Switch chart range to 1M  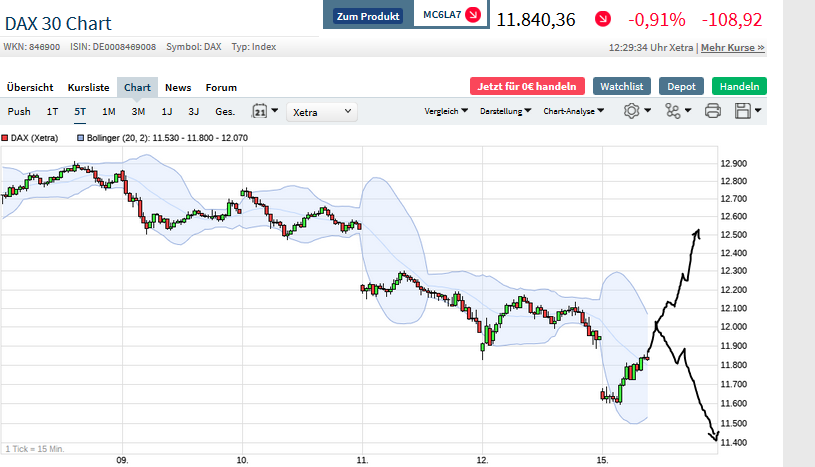tap(109, 112)
